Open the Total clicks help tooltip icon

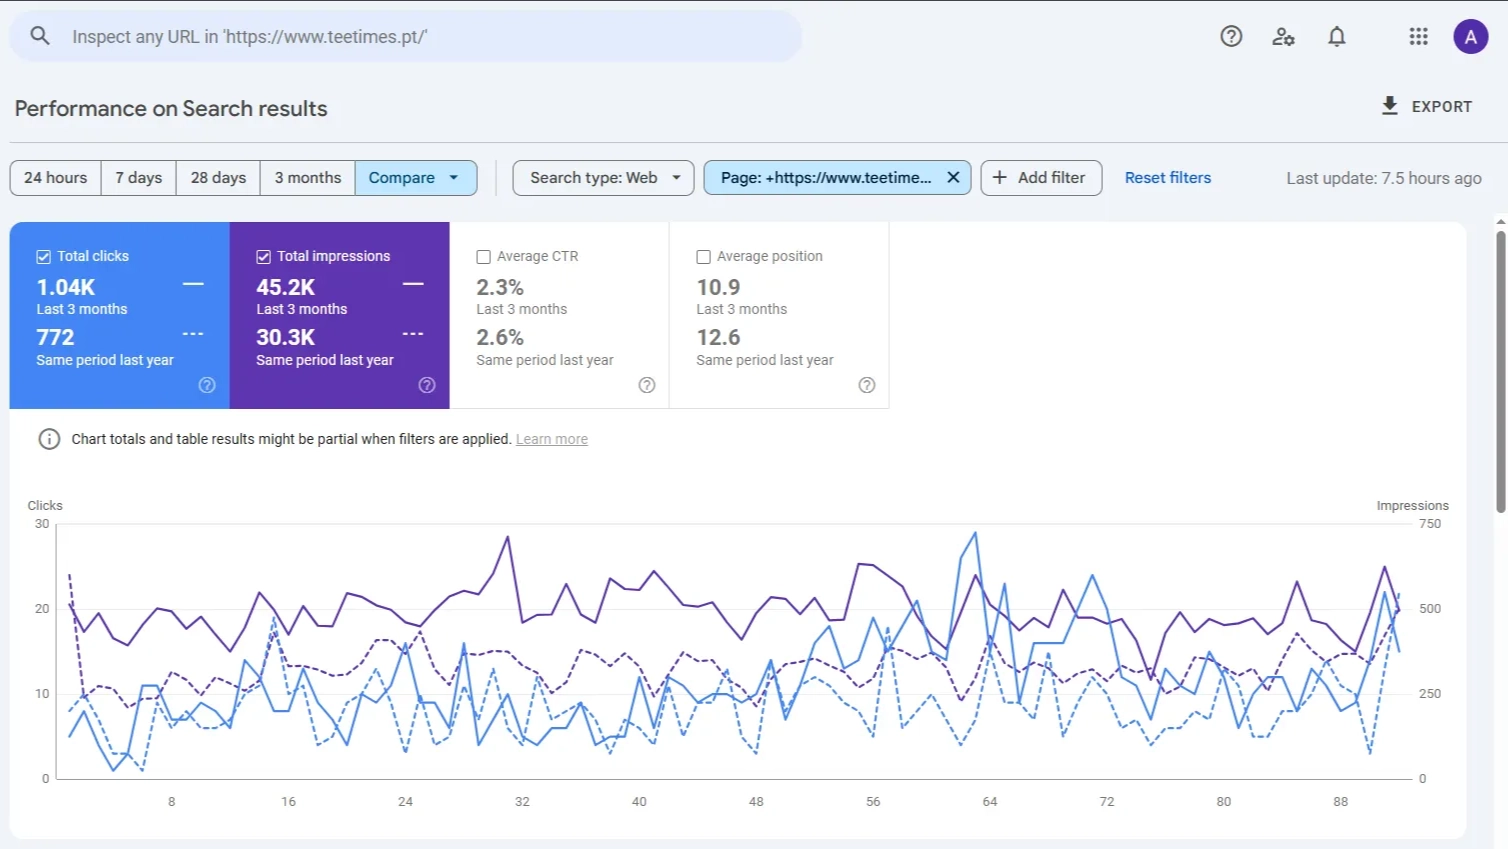coord(206,385)
